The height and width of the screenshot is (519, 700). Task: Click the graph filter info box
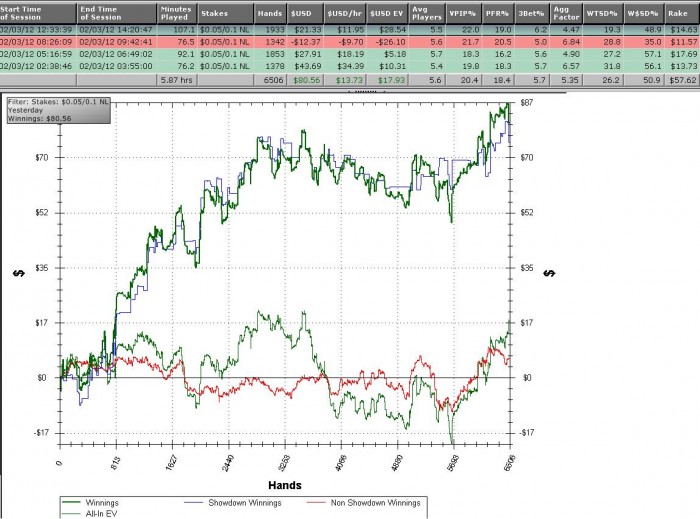pyautogui.click(x=58, y=110)
